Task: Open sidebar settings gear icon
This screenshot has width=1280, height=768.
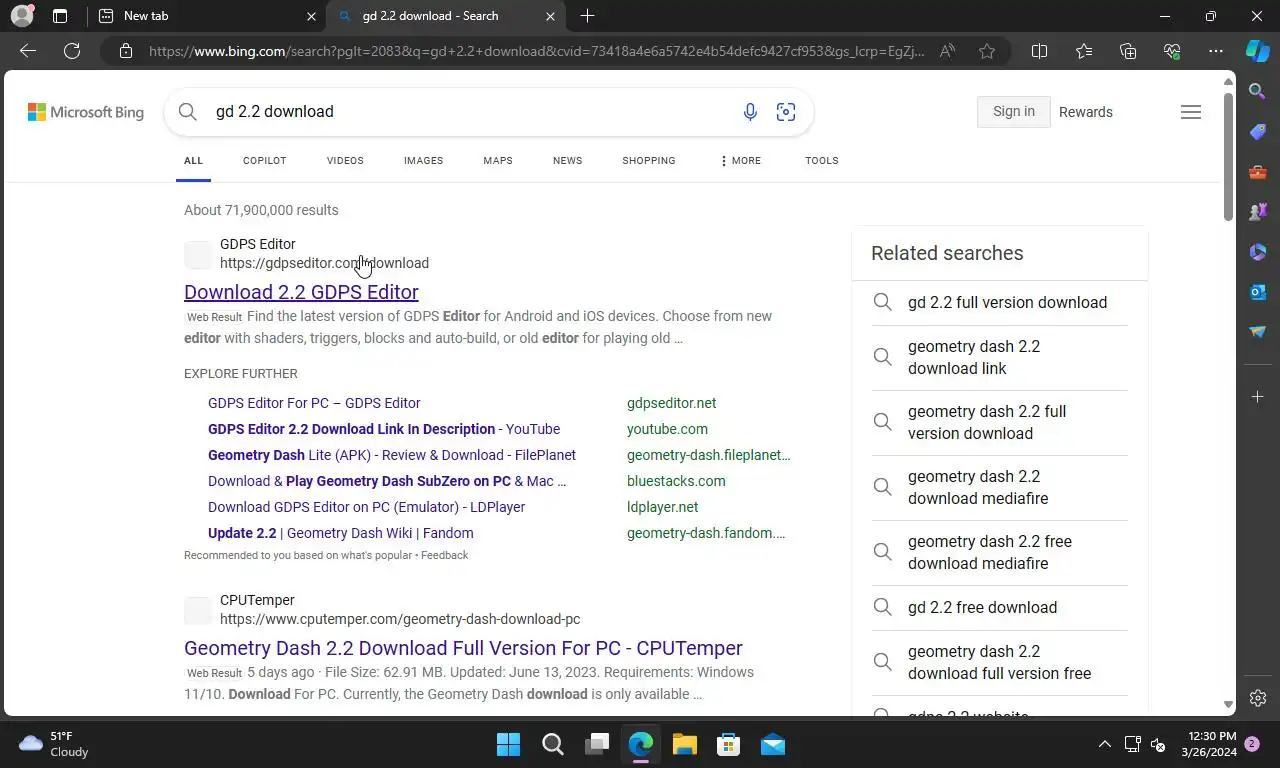Action: (x=1258, y=698)
